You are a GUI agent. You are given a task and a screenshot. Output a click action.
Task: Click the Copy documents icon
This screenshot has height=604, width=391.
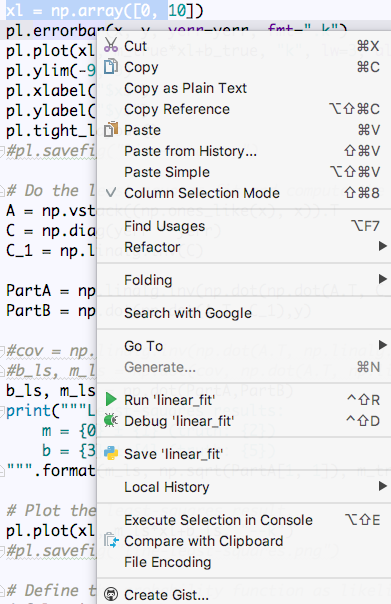point(111,67)
